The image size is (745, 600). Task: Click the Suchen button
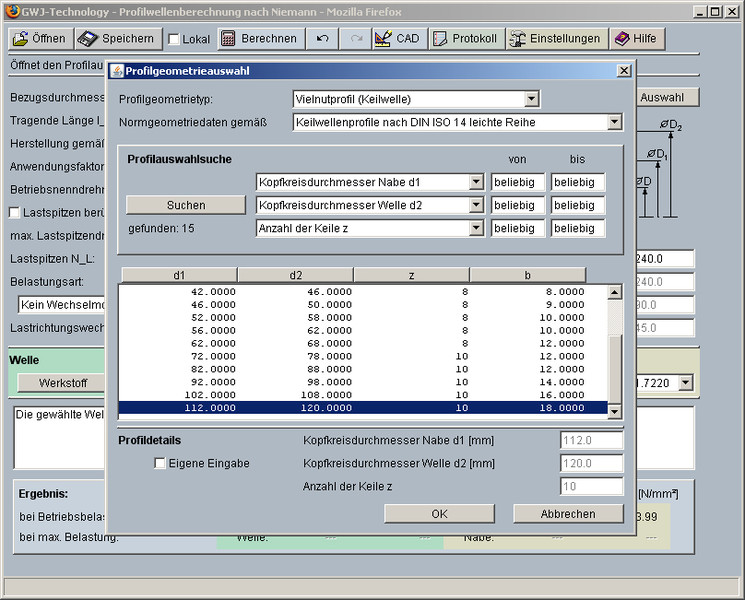pos(186,205)
